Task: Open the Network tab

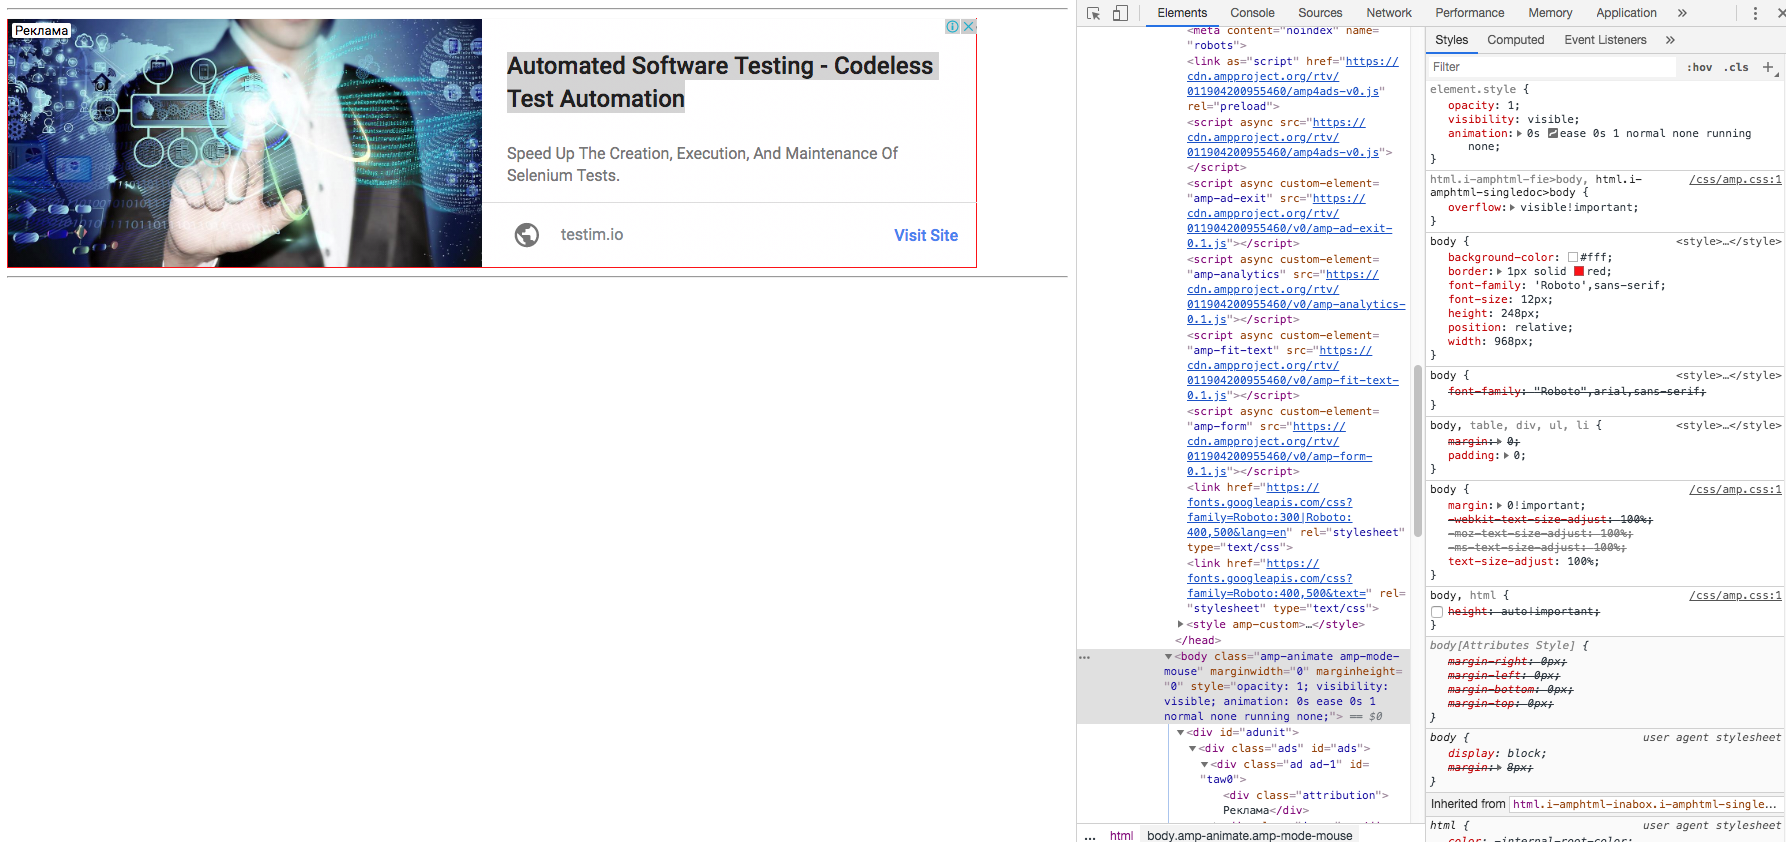Action: pyautogui.click(x=1389, y=13)
